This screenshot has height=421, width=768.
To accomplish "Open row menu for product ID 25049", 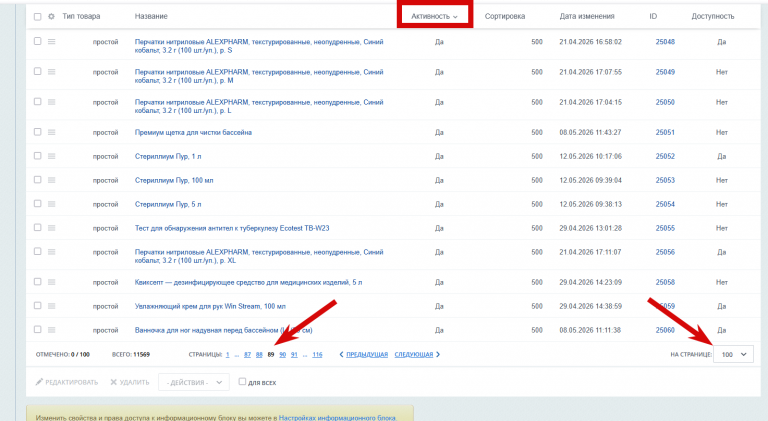I will (x=51, y=72).
